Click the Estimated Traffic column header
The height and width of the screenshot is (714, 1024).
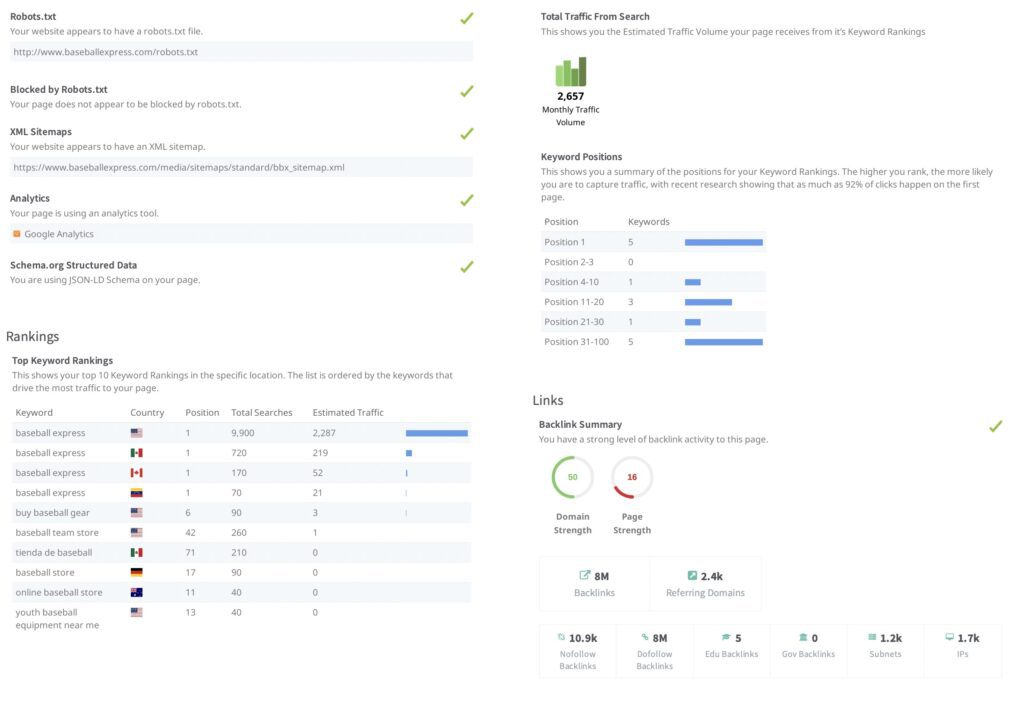click(348, 412)
